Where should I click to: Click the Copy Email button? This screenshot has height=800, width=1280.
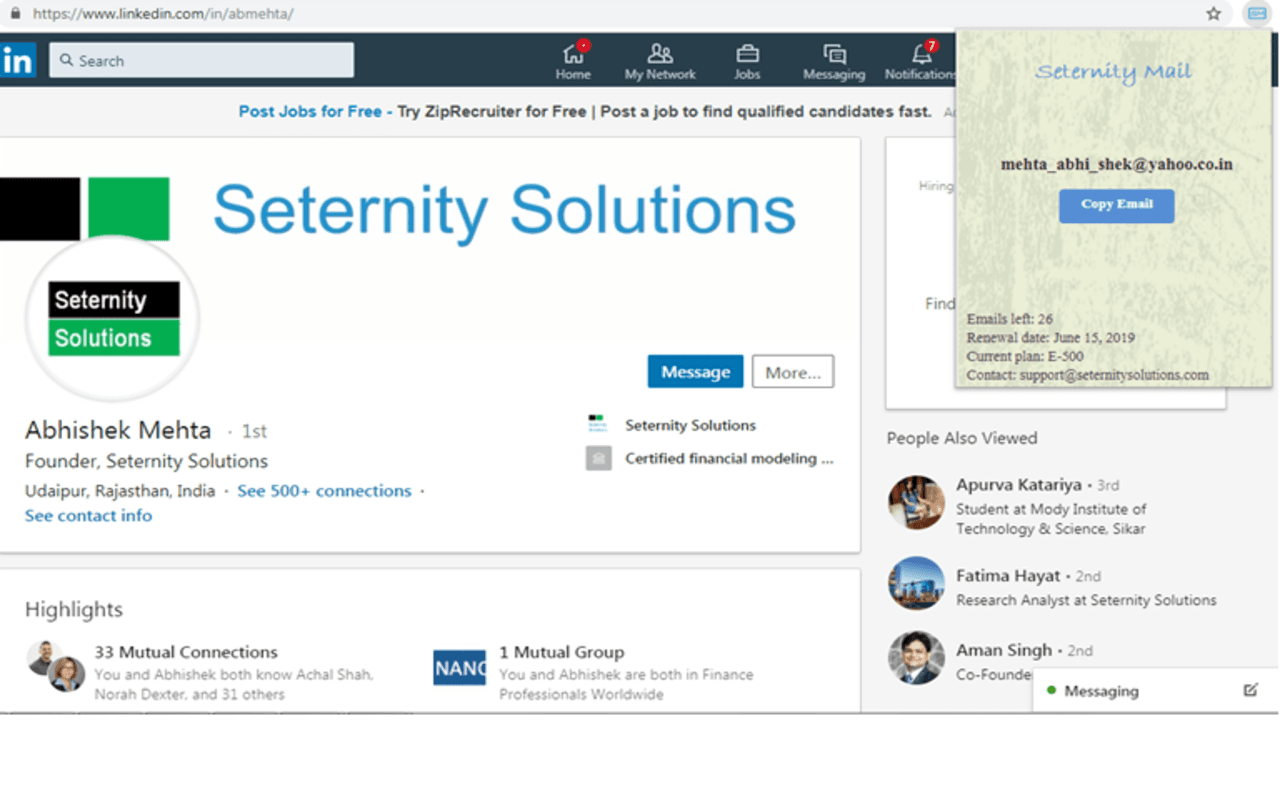1116,206
